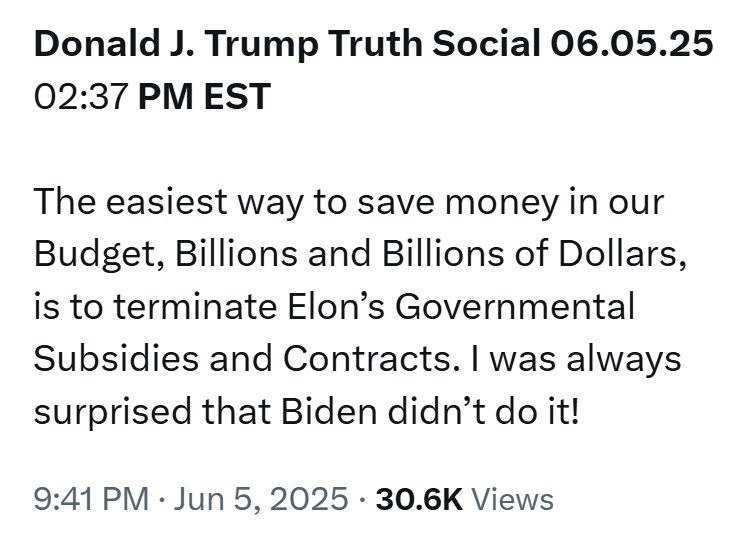Open the 30.6K Views count

464,499
